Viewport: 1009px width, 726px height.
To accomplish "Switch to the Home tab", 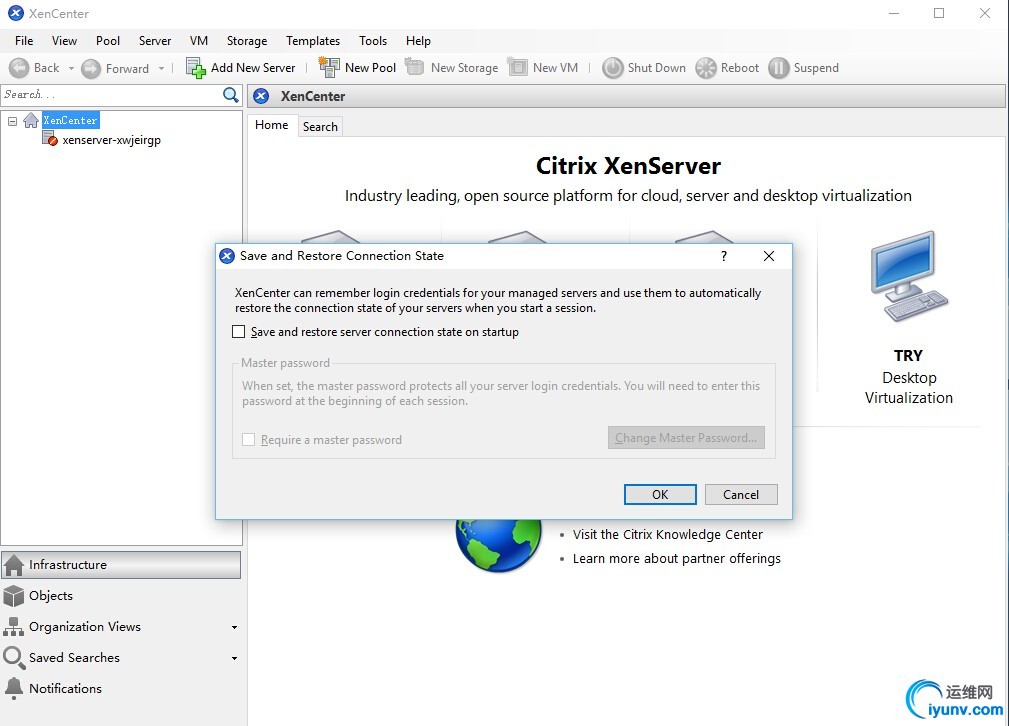I will point(272,125).
